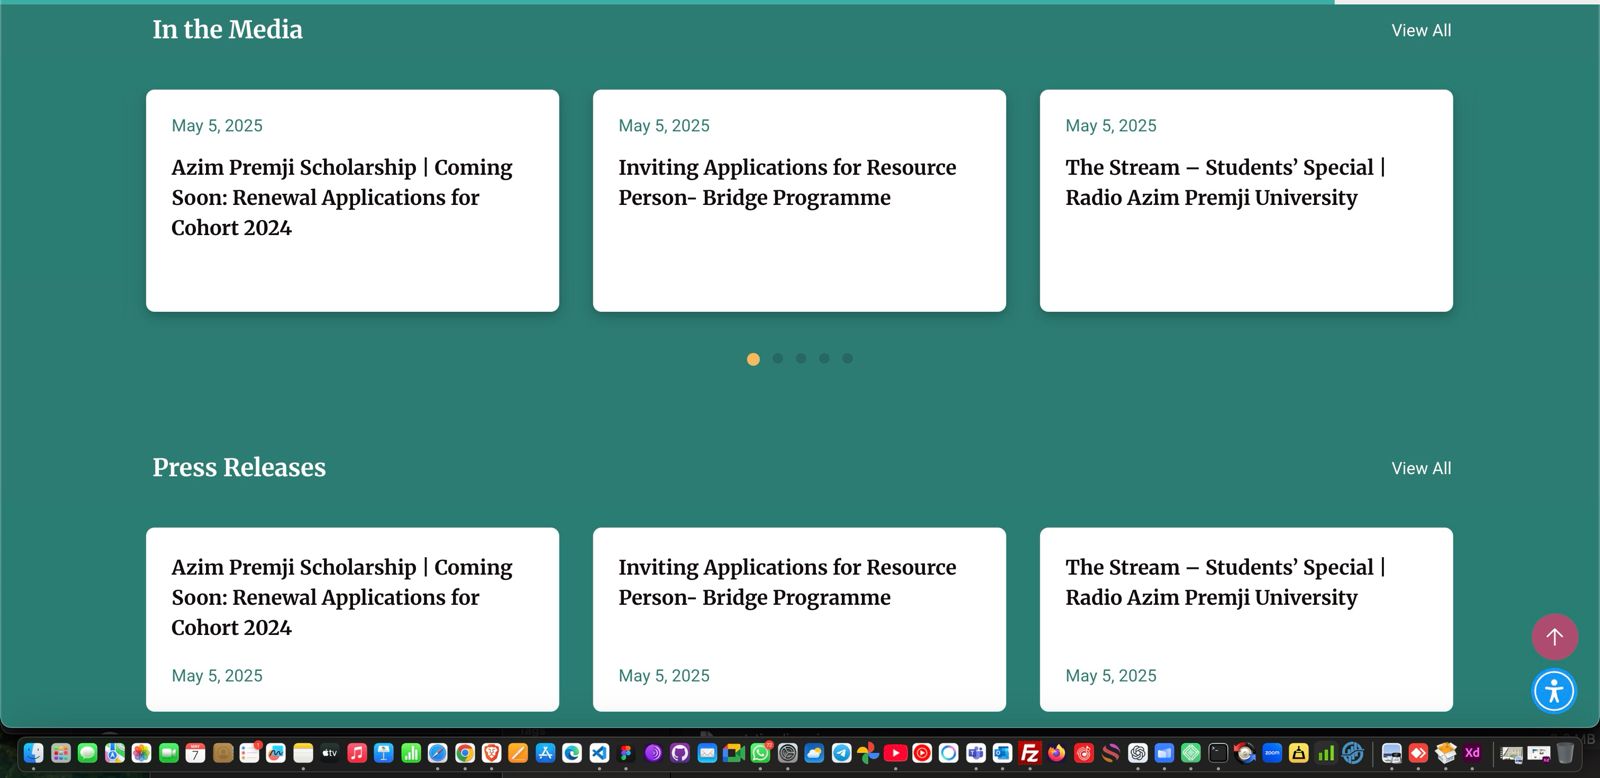Viewport: 1600px width, 778px height.
Task: Click date above In the Media Bridge Programme title
Action: tap(664, 126)
